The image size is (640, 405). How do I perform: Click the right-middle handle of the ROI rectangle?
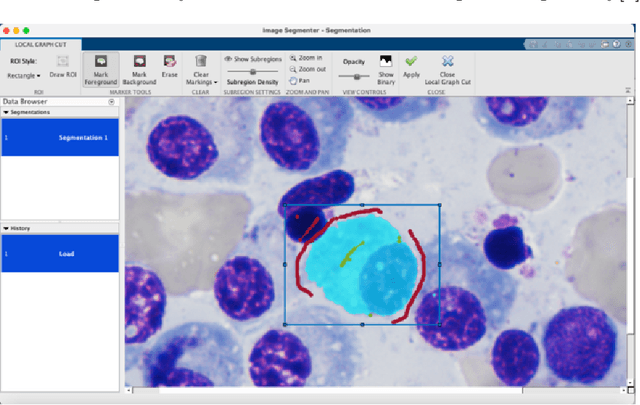(440, 265)
